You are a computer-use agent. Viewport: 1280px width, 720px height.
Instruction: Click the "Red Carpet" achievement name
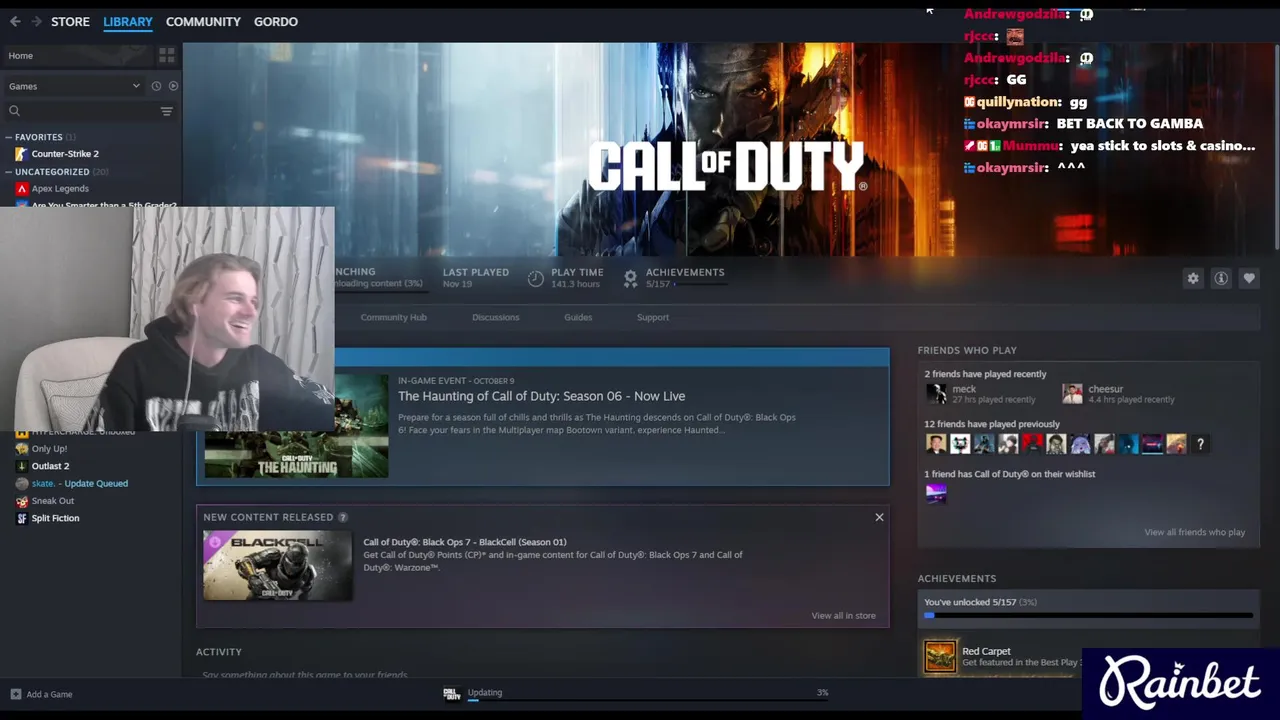986,651
